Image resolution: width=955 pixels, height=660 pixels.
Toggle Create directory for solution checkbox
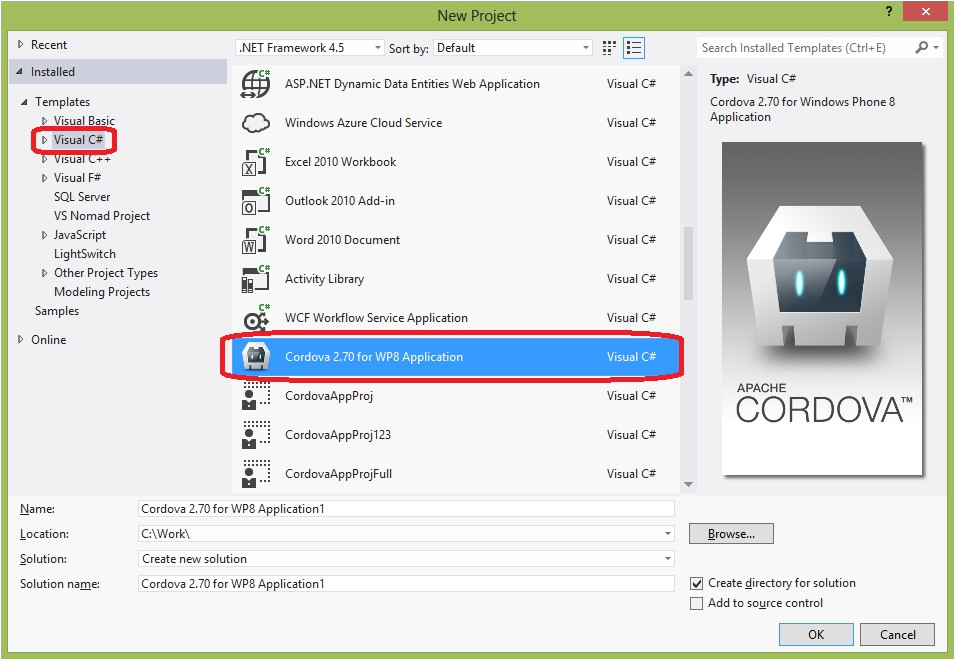(x=696, y=584)
